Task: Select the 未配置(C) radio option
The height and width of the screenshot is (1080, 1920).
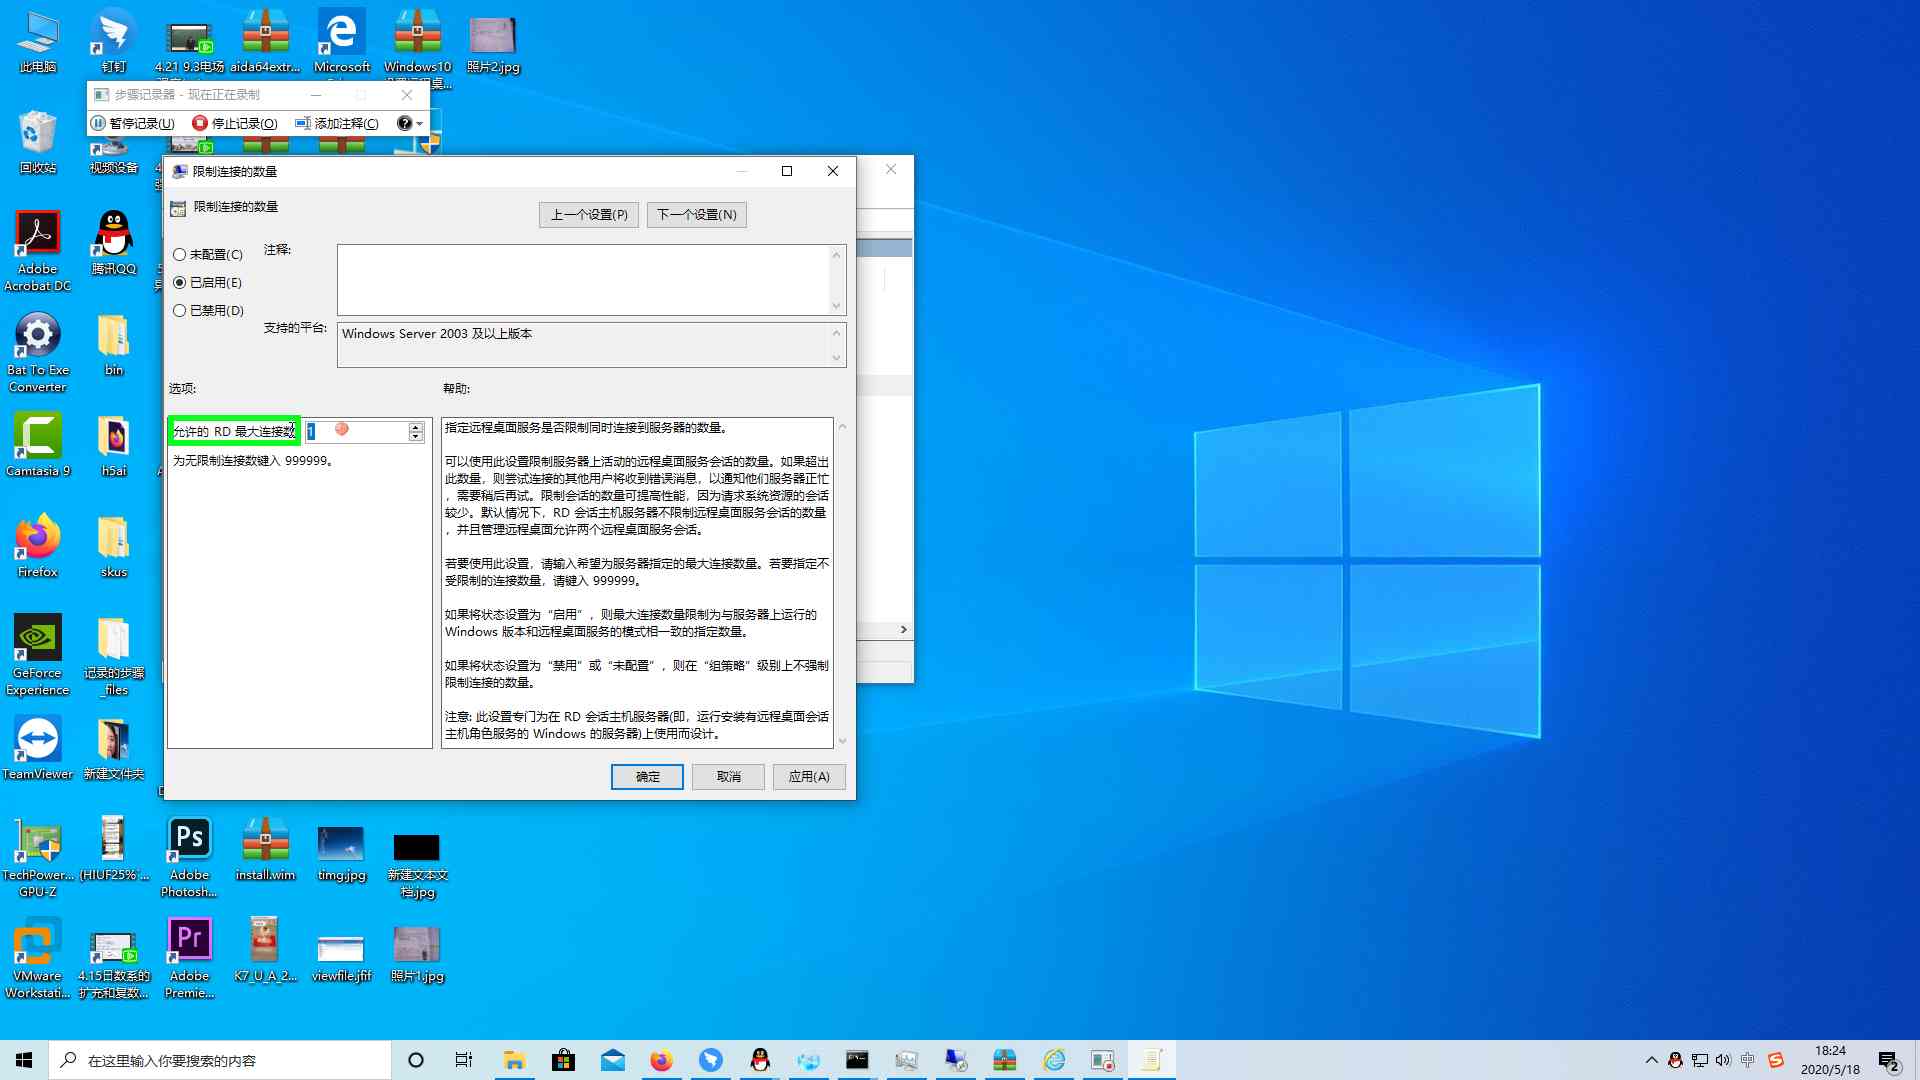Action: click(x=208, y=255)
